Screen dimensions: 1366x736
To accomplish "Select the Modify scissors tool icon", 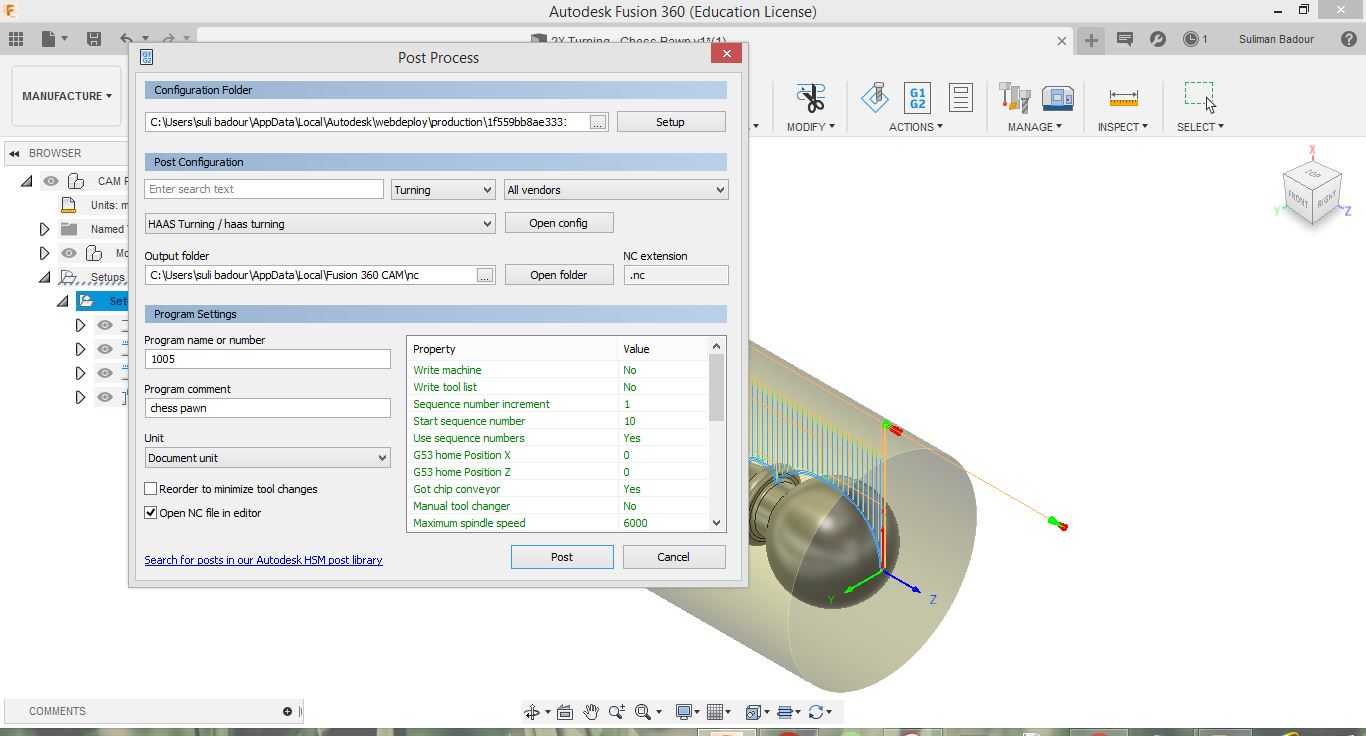I will click(x=811, y=97).
